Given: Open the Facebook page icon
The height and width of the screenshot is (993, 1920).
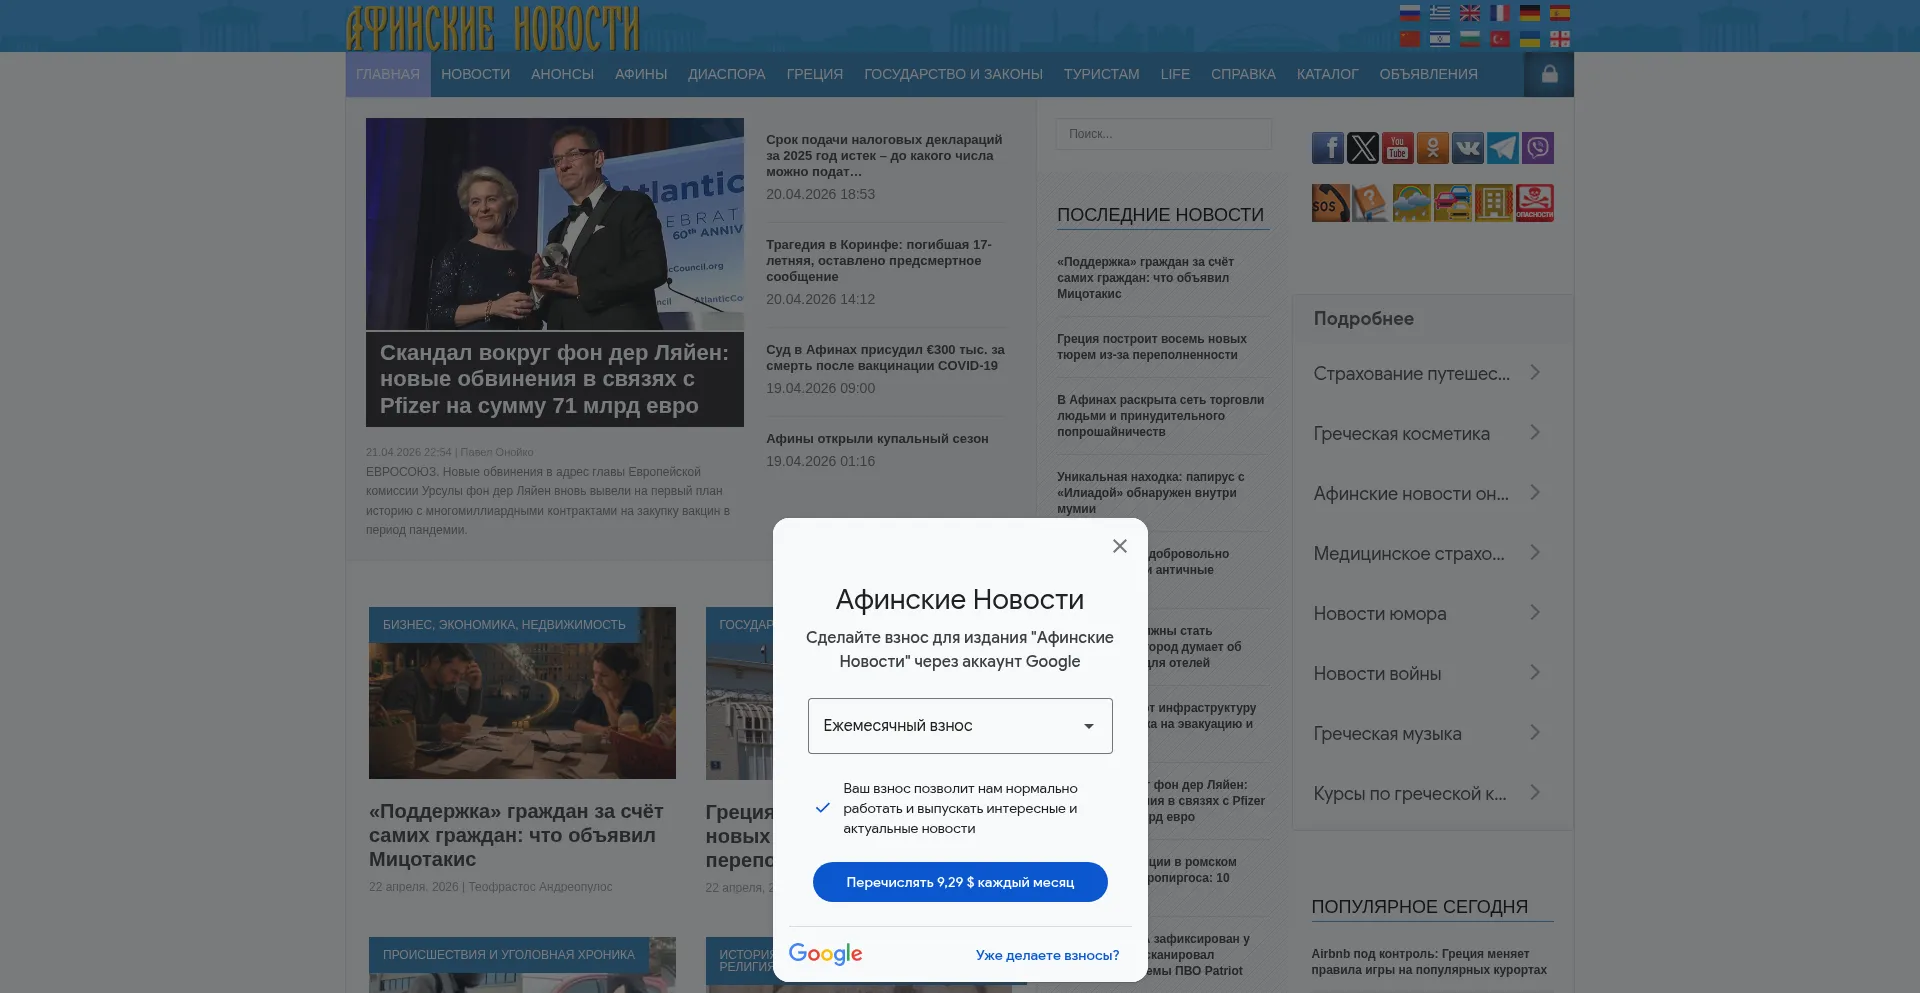Looking at the screenshot, I should (x=1328, y=148).
